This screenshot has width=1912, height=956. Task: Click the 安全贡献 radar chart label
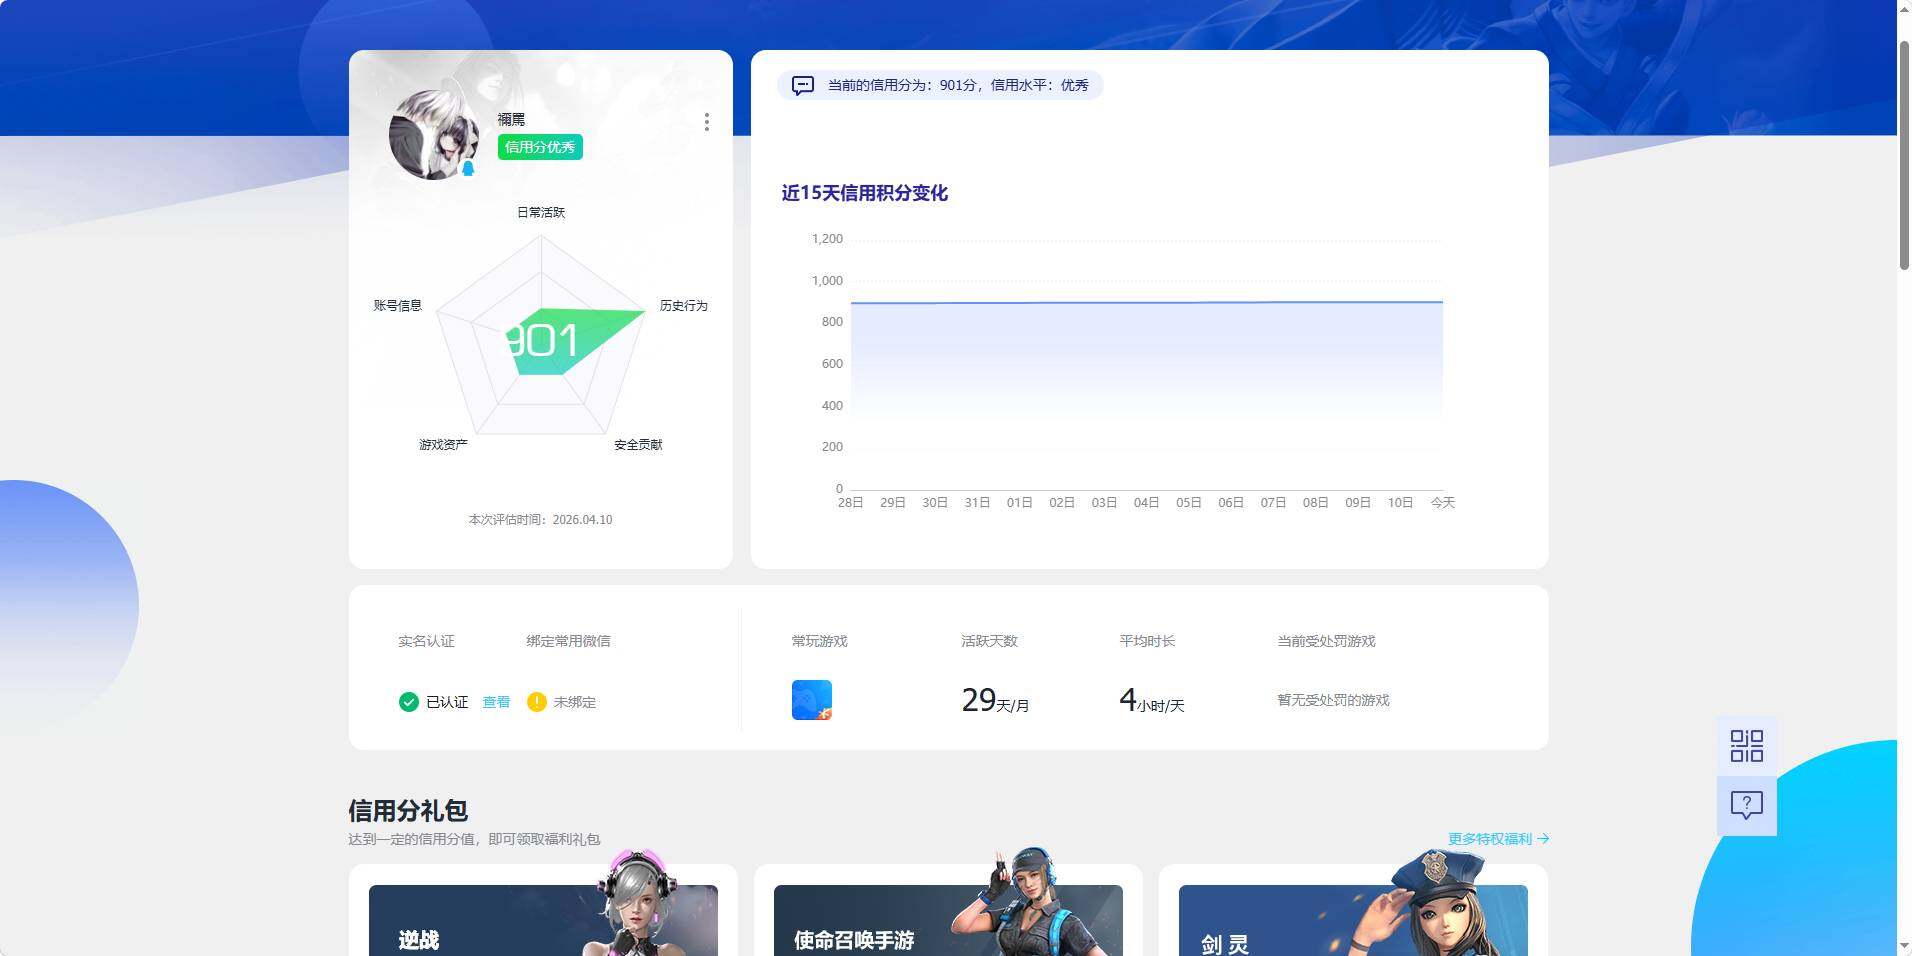[x=638, y=445]
